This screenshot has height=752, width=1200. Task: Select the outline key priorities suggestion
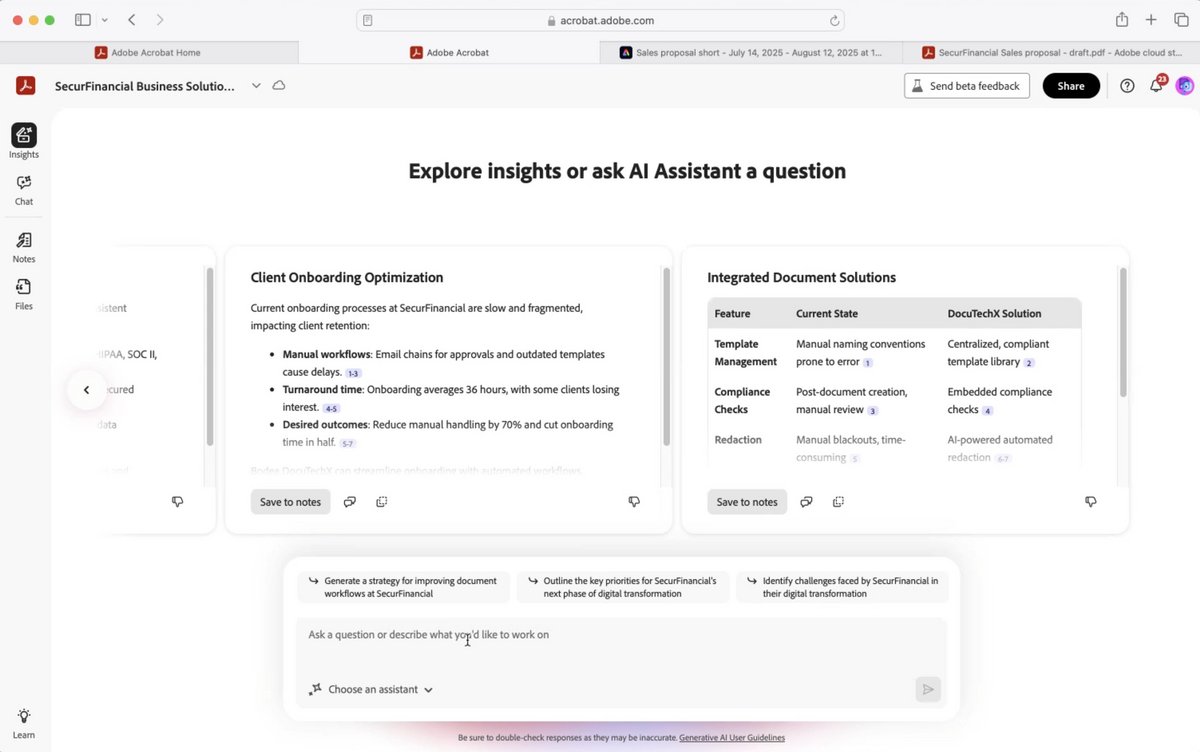tap(623, 587)
